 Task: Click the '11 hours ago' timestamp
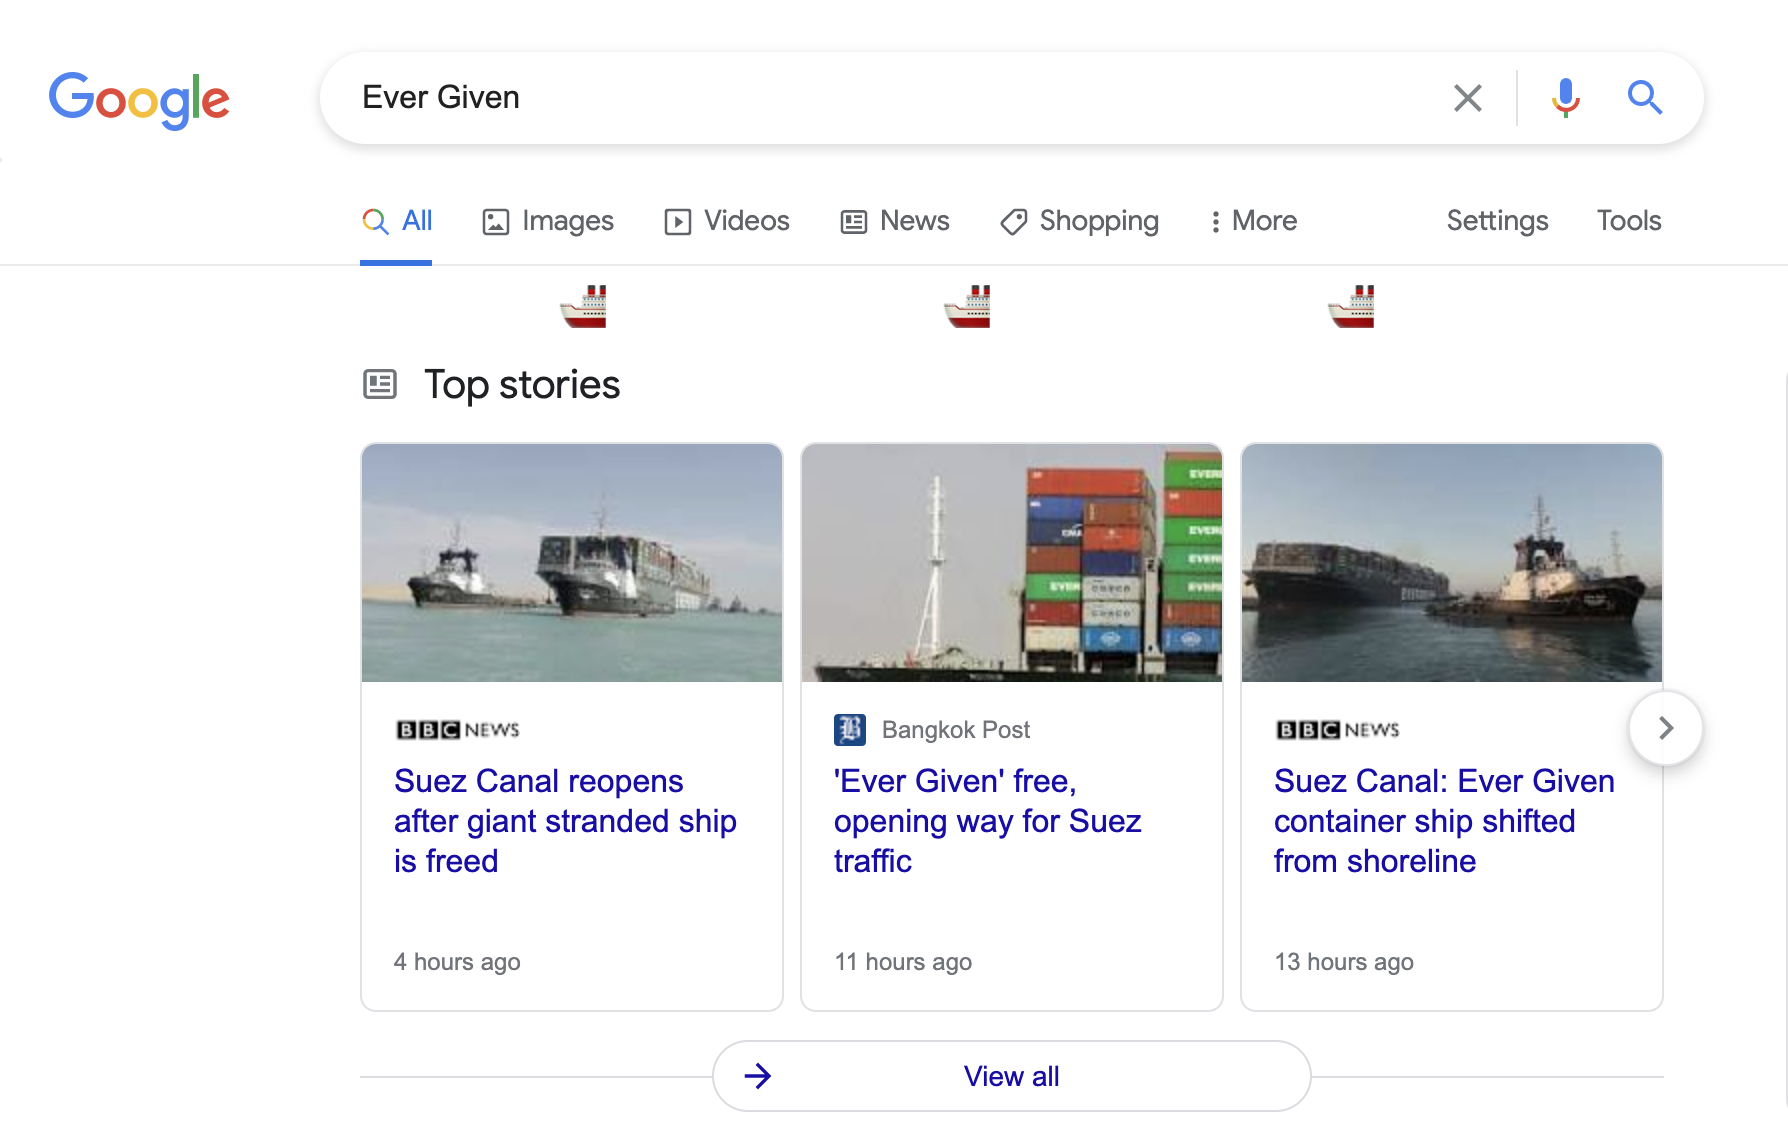903,962
